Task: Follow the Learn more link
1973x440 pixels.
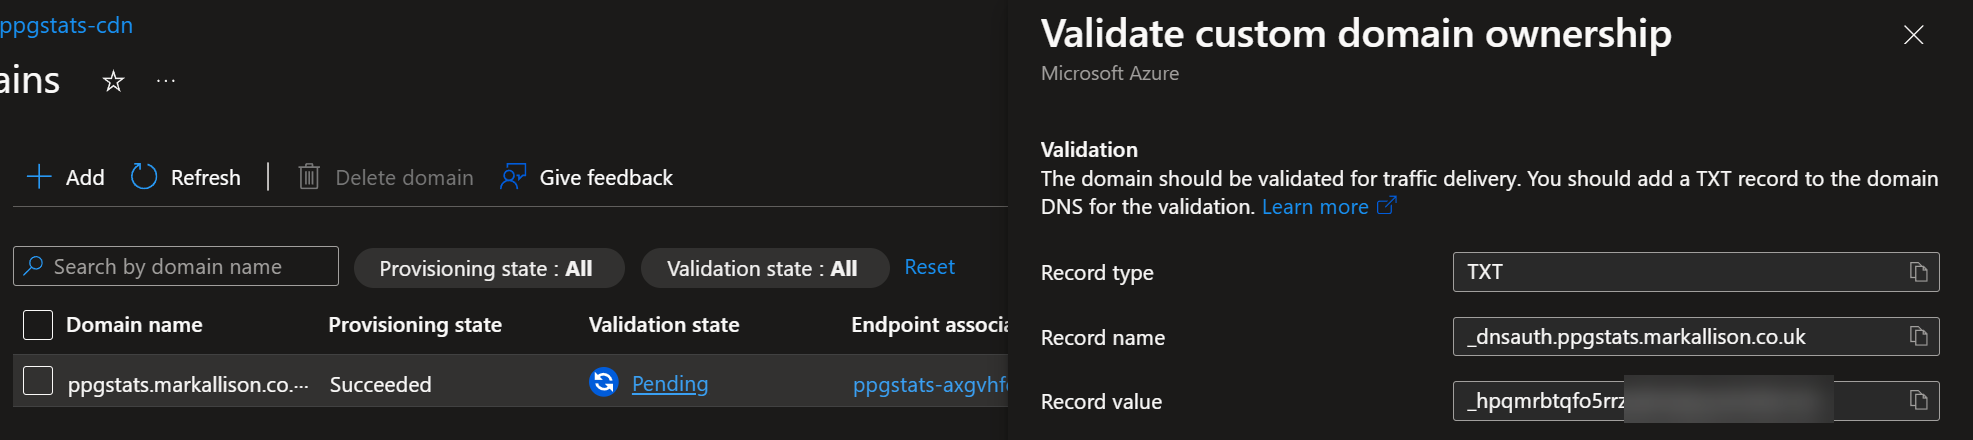Action: (1315, 207)
